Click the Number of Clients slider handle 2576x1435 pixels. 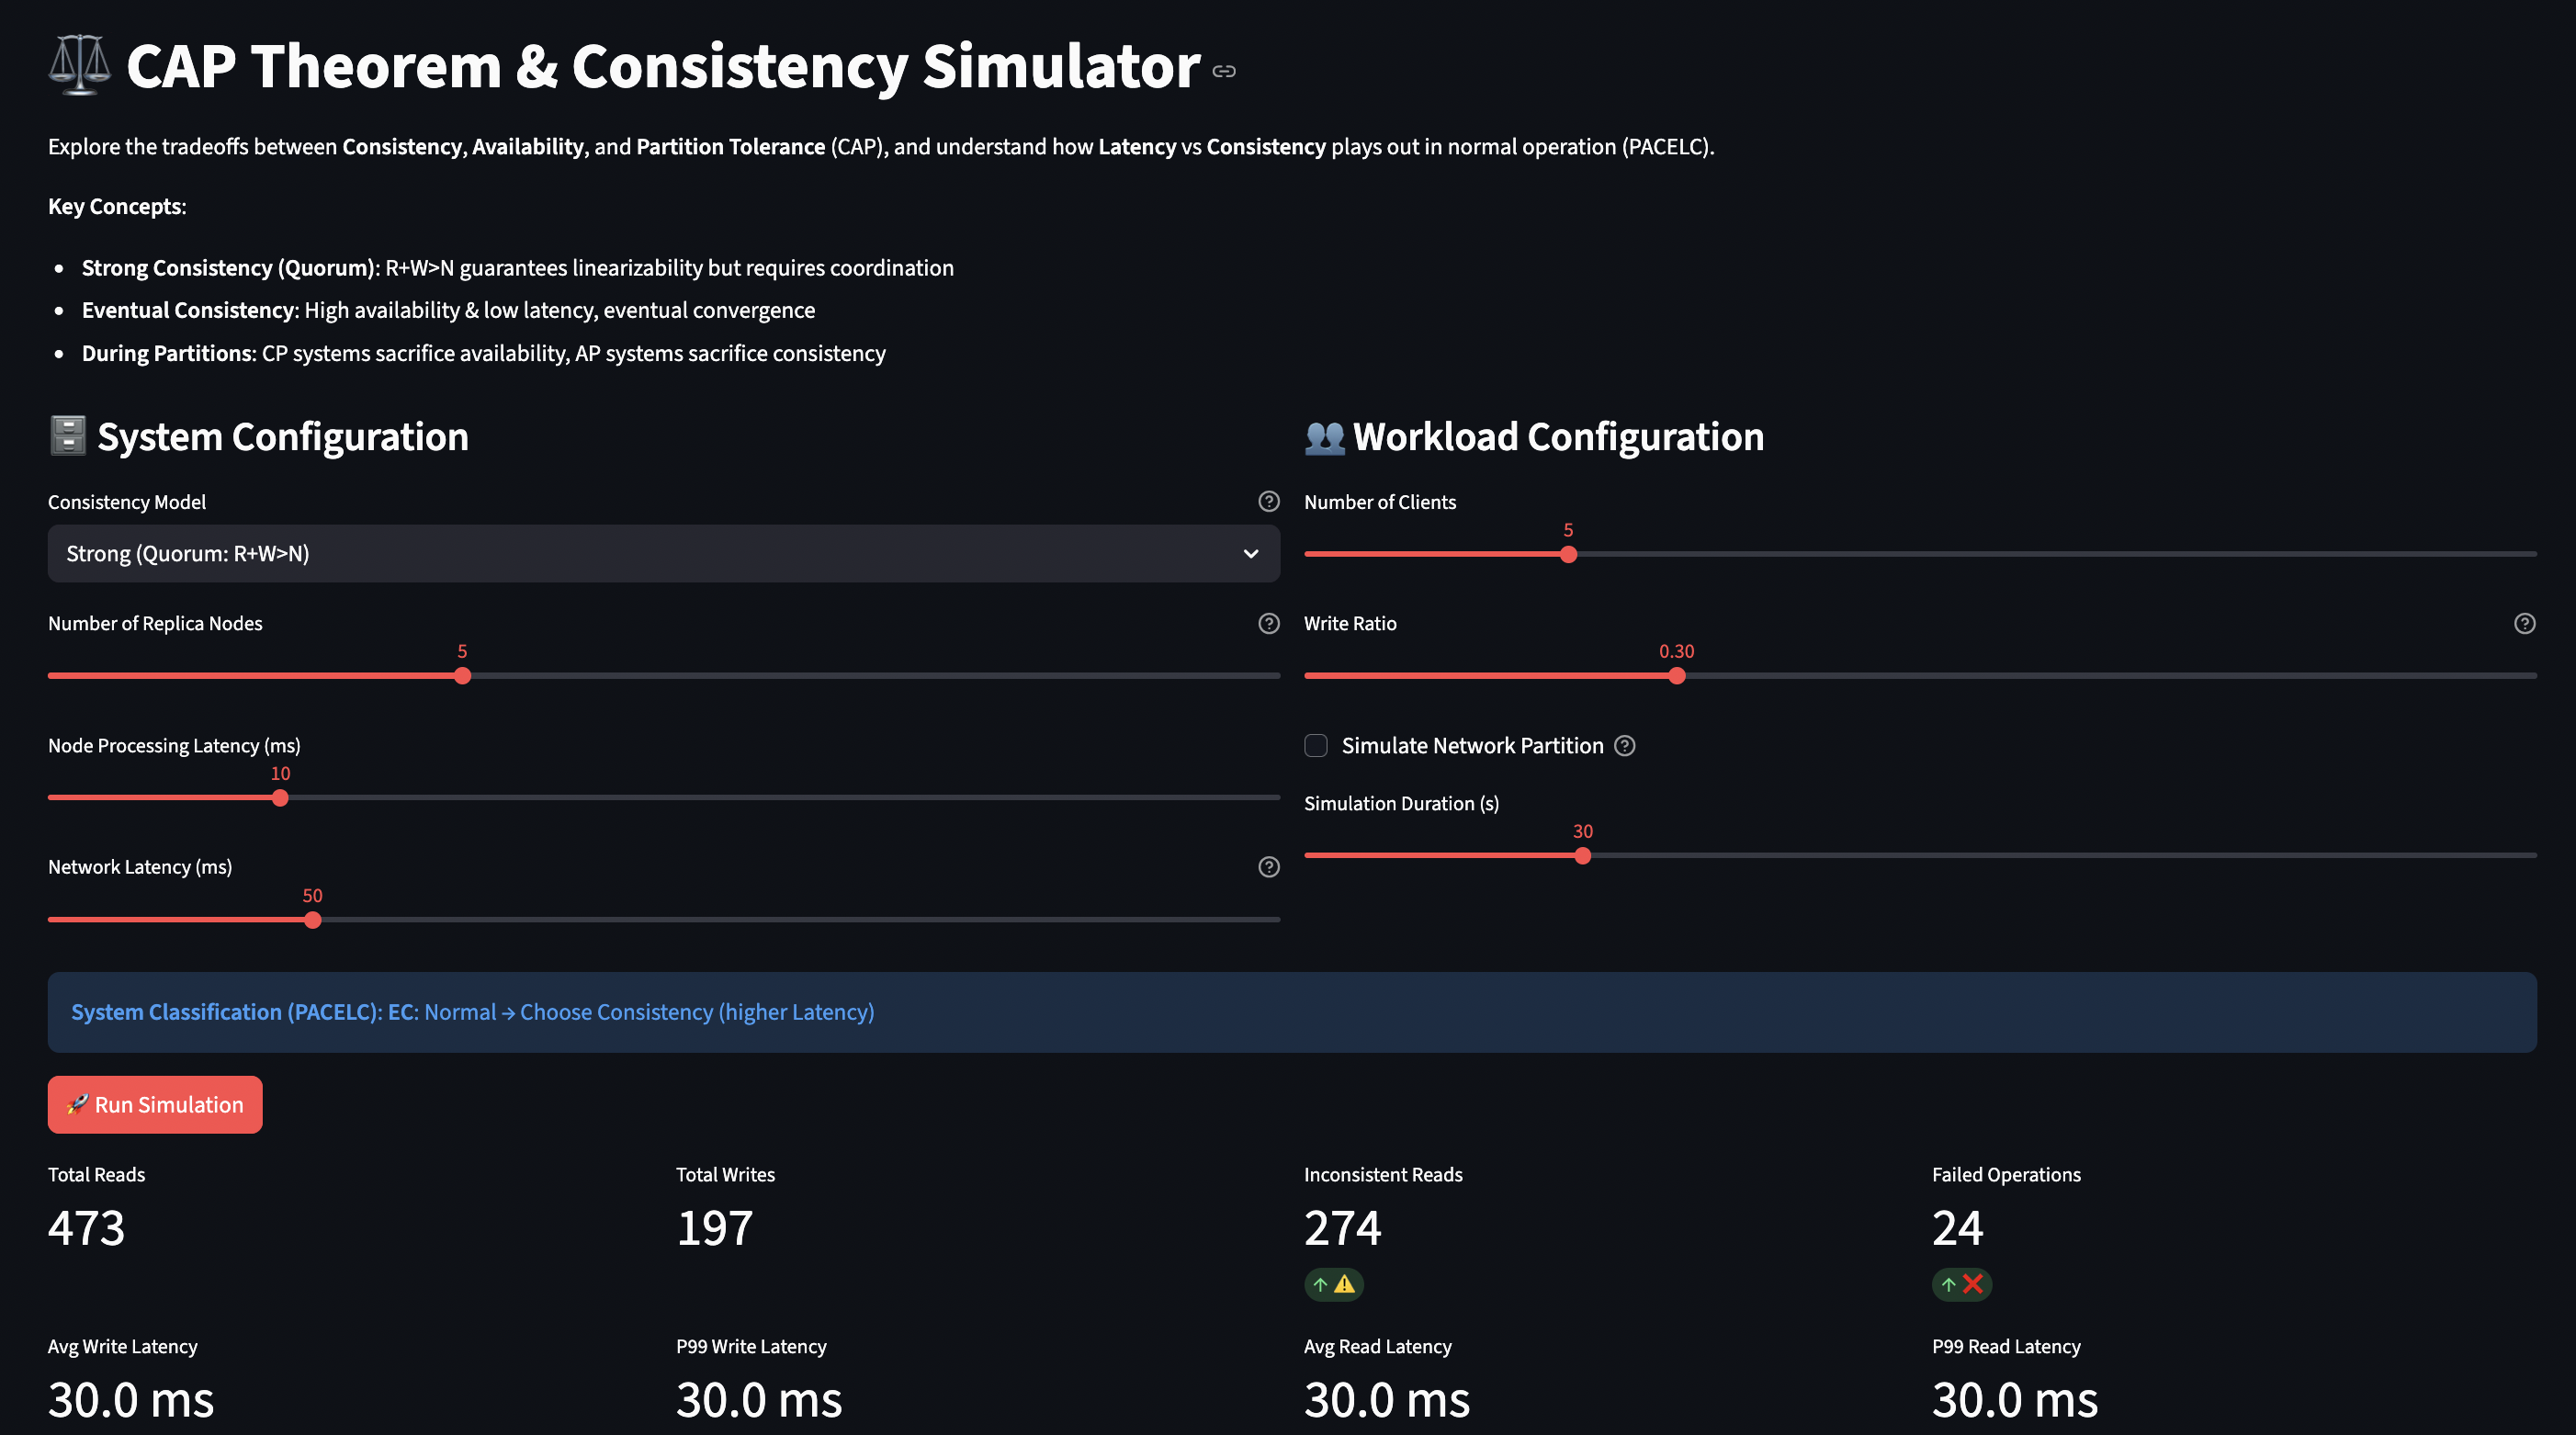pos(1568,554)
